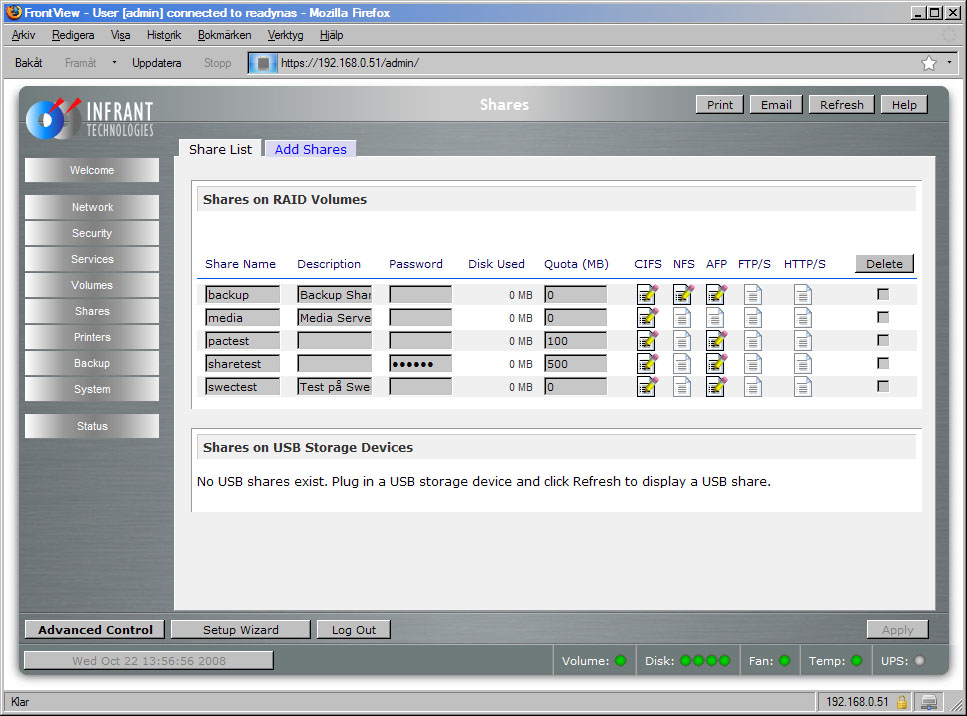The image size is (967, 716).
Task: Click the Log Out button
Action: [353, 630]
